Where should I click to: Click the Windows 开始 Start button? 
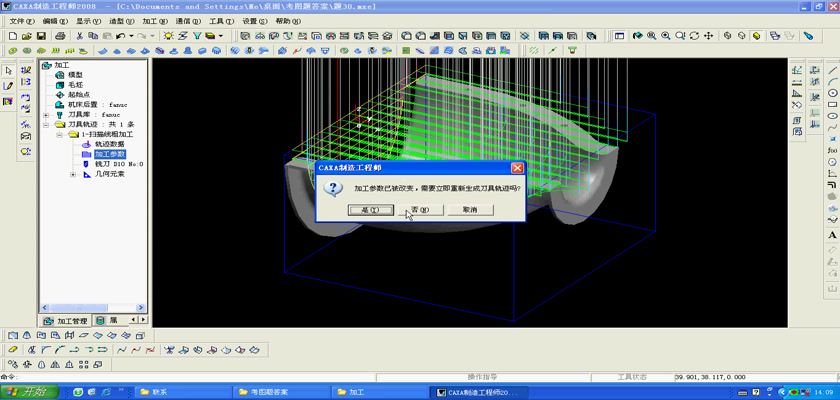[x=29, y=392]
